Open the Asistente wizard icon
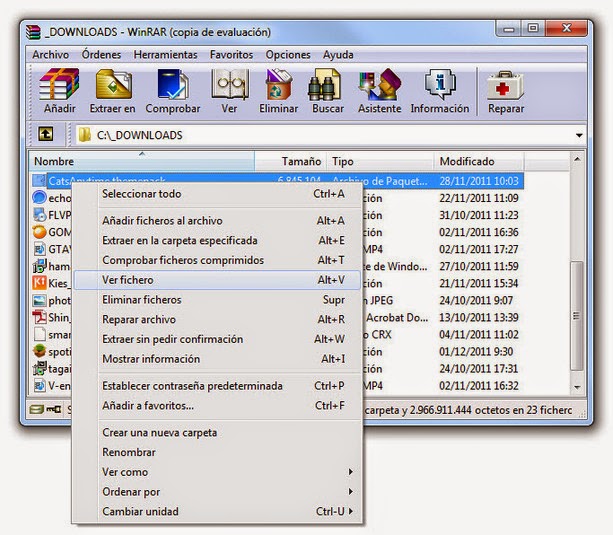Viewport: 613px width, 535px height. (379, 84)
